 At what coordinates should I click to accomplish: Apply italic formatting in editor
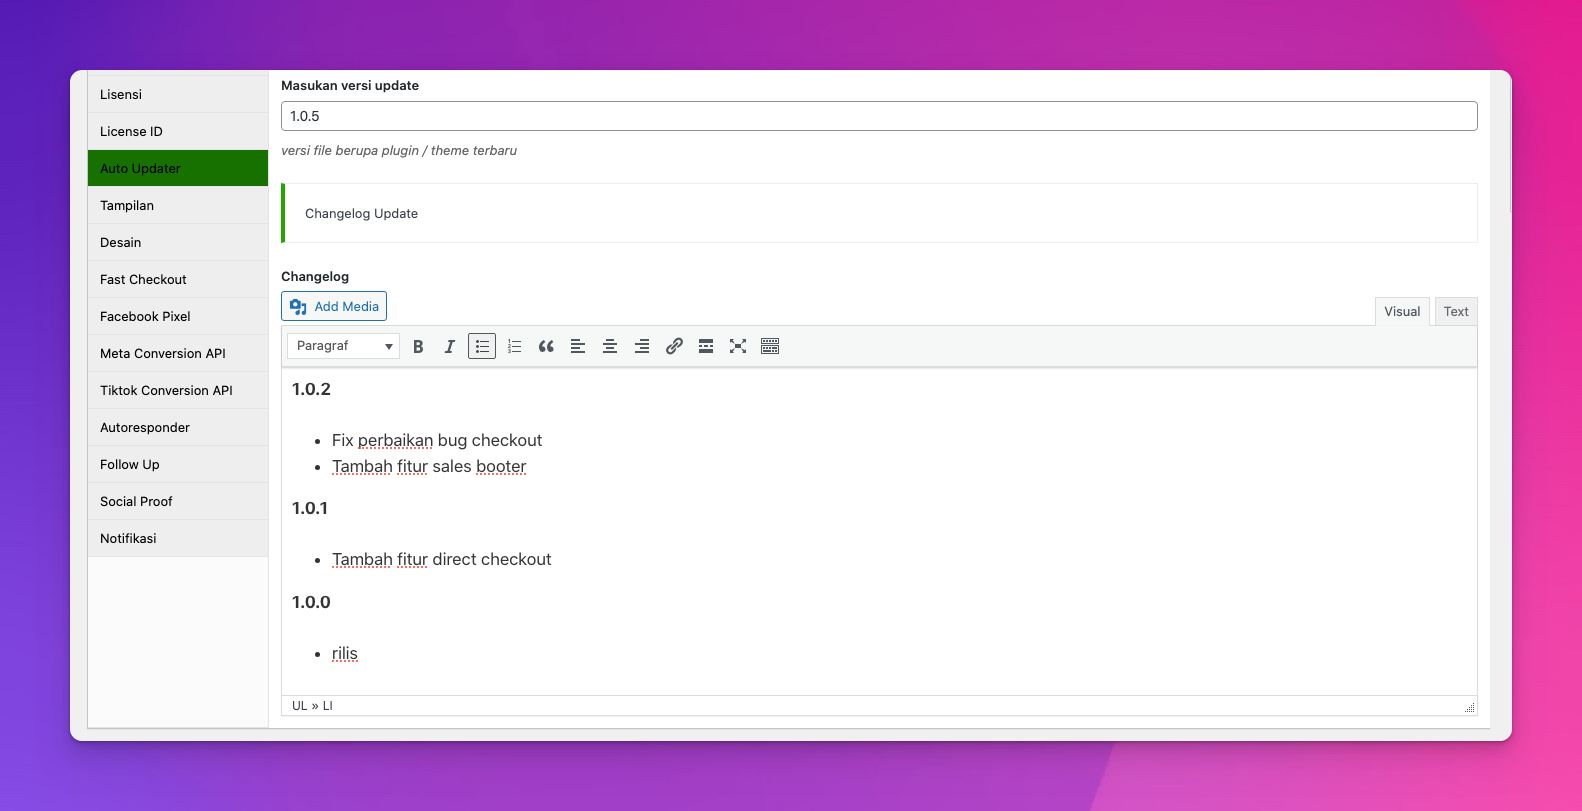[450, 346]
